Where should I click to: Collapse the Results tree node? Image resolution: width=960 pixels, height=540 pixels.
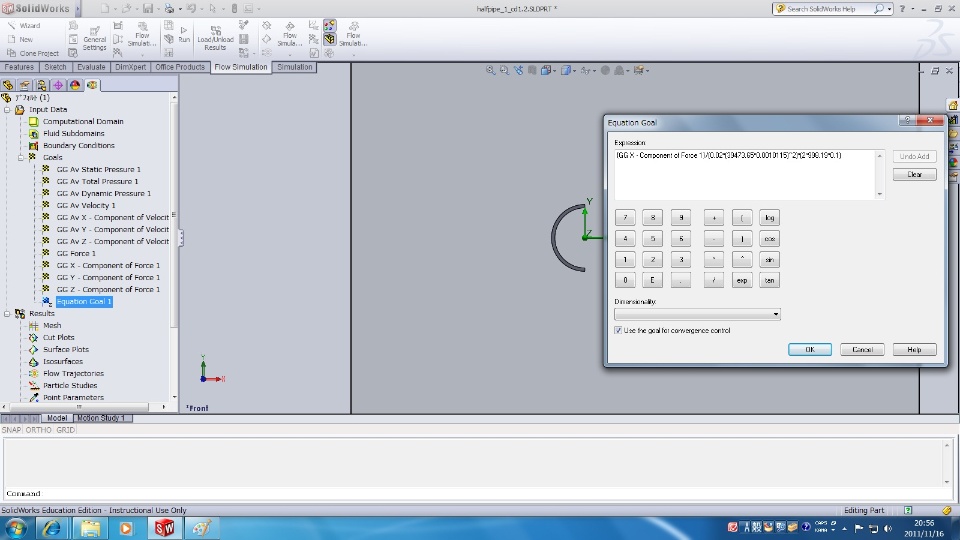[x=7, y=313]
